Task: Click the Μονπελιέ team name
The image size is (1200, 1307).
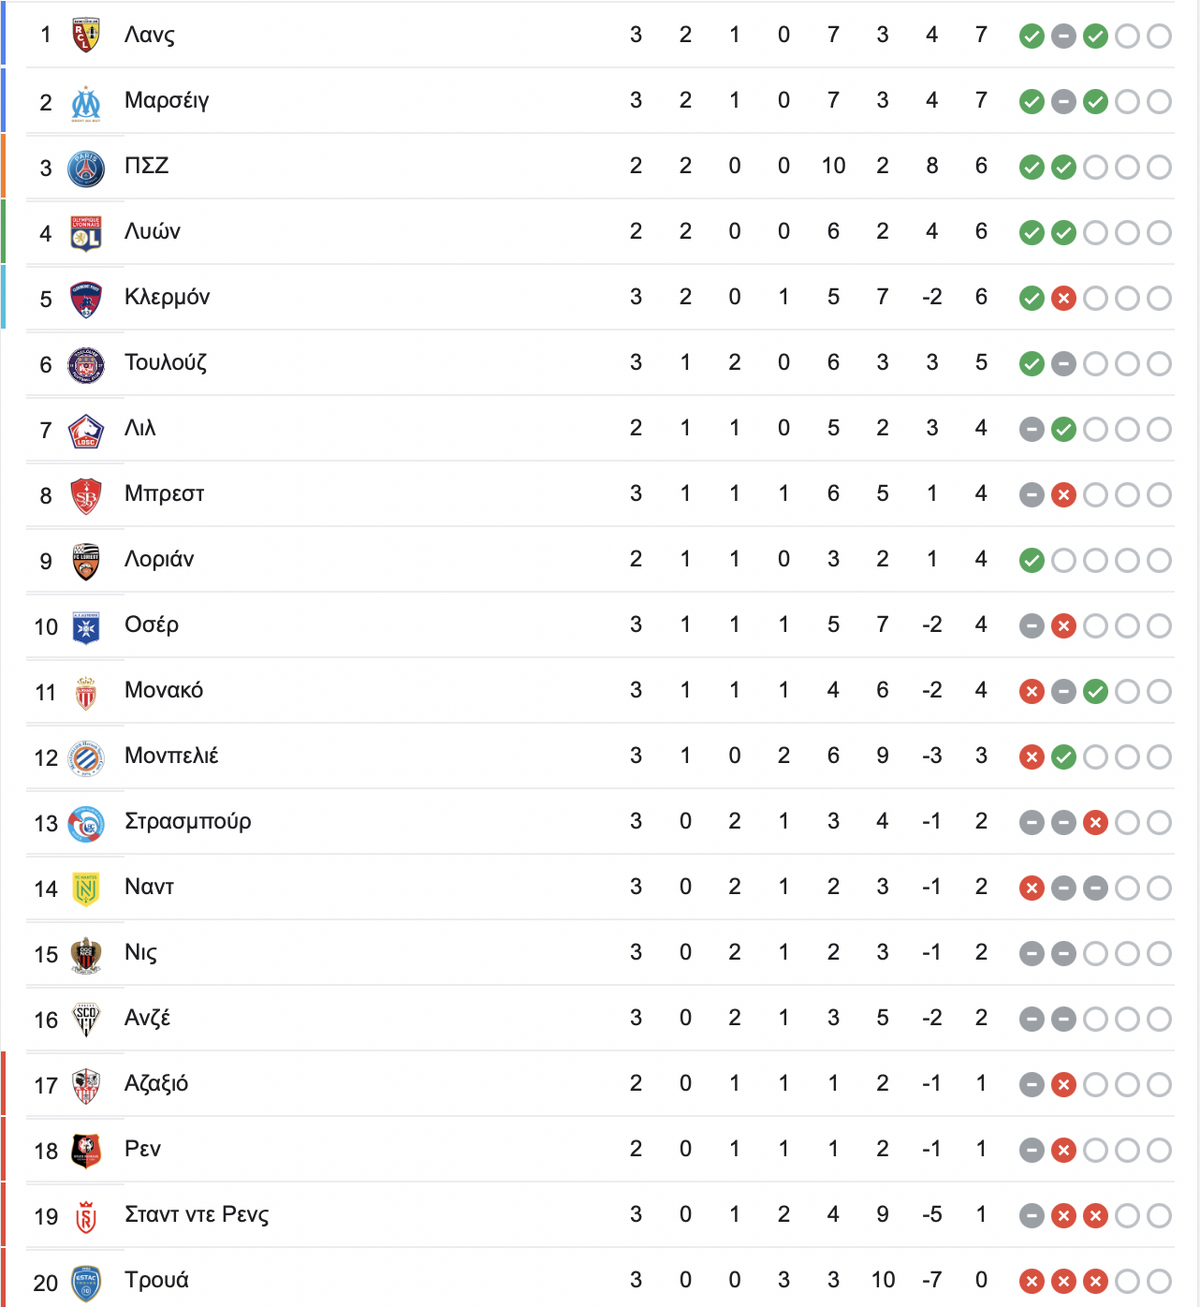Action: click(x=172, y=756)
